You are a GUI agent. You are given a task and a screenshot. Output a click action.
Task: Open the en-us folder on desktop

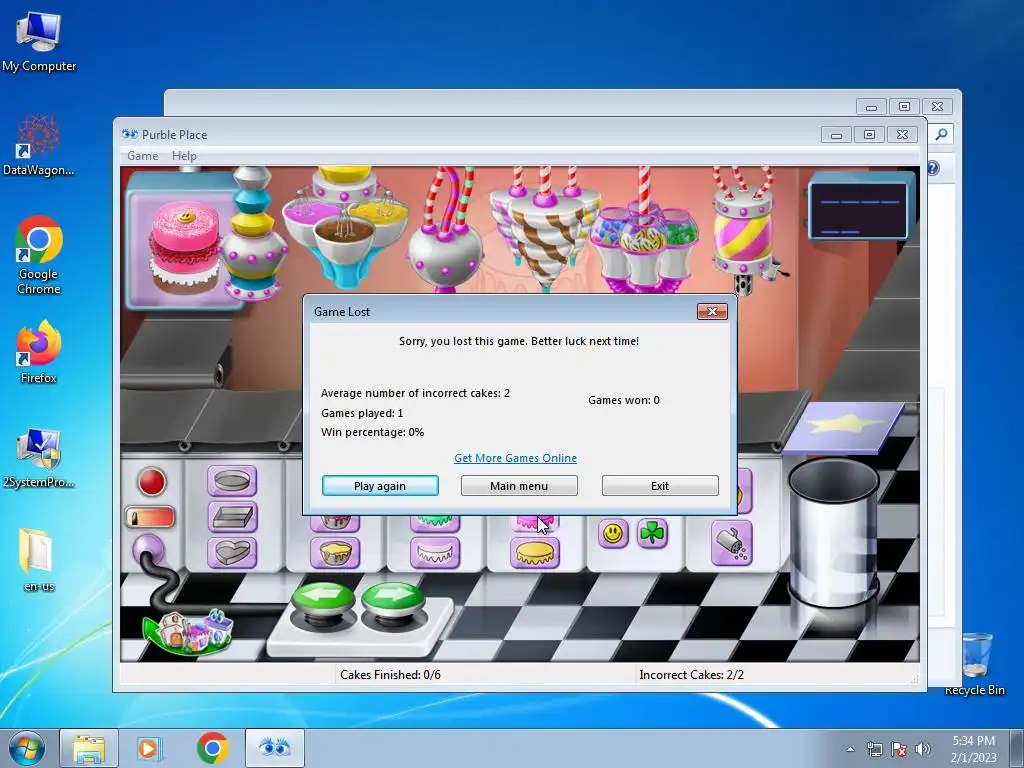point(39,560)
